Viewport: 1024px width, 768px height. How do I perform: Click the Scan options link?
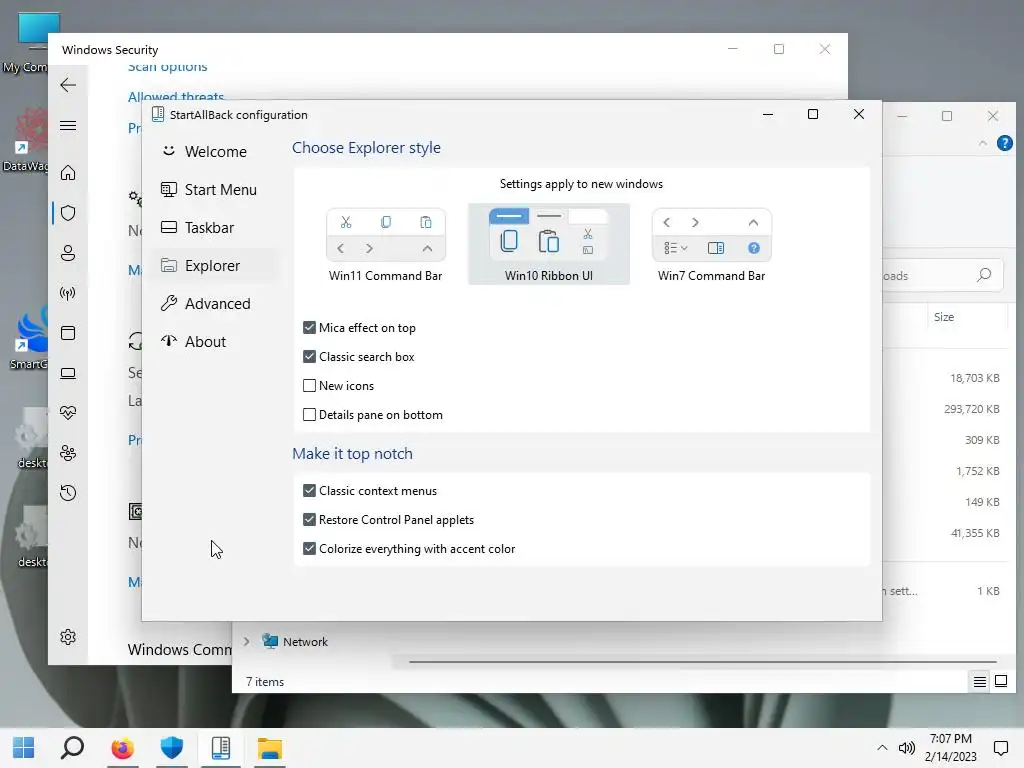tap(167, 67)
